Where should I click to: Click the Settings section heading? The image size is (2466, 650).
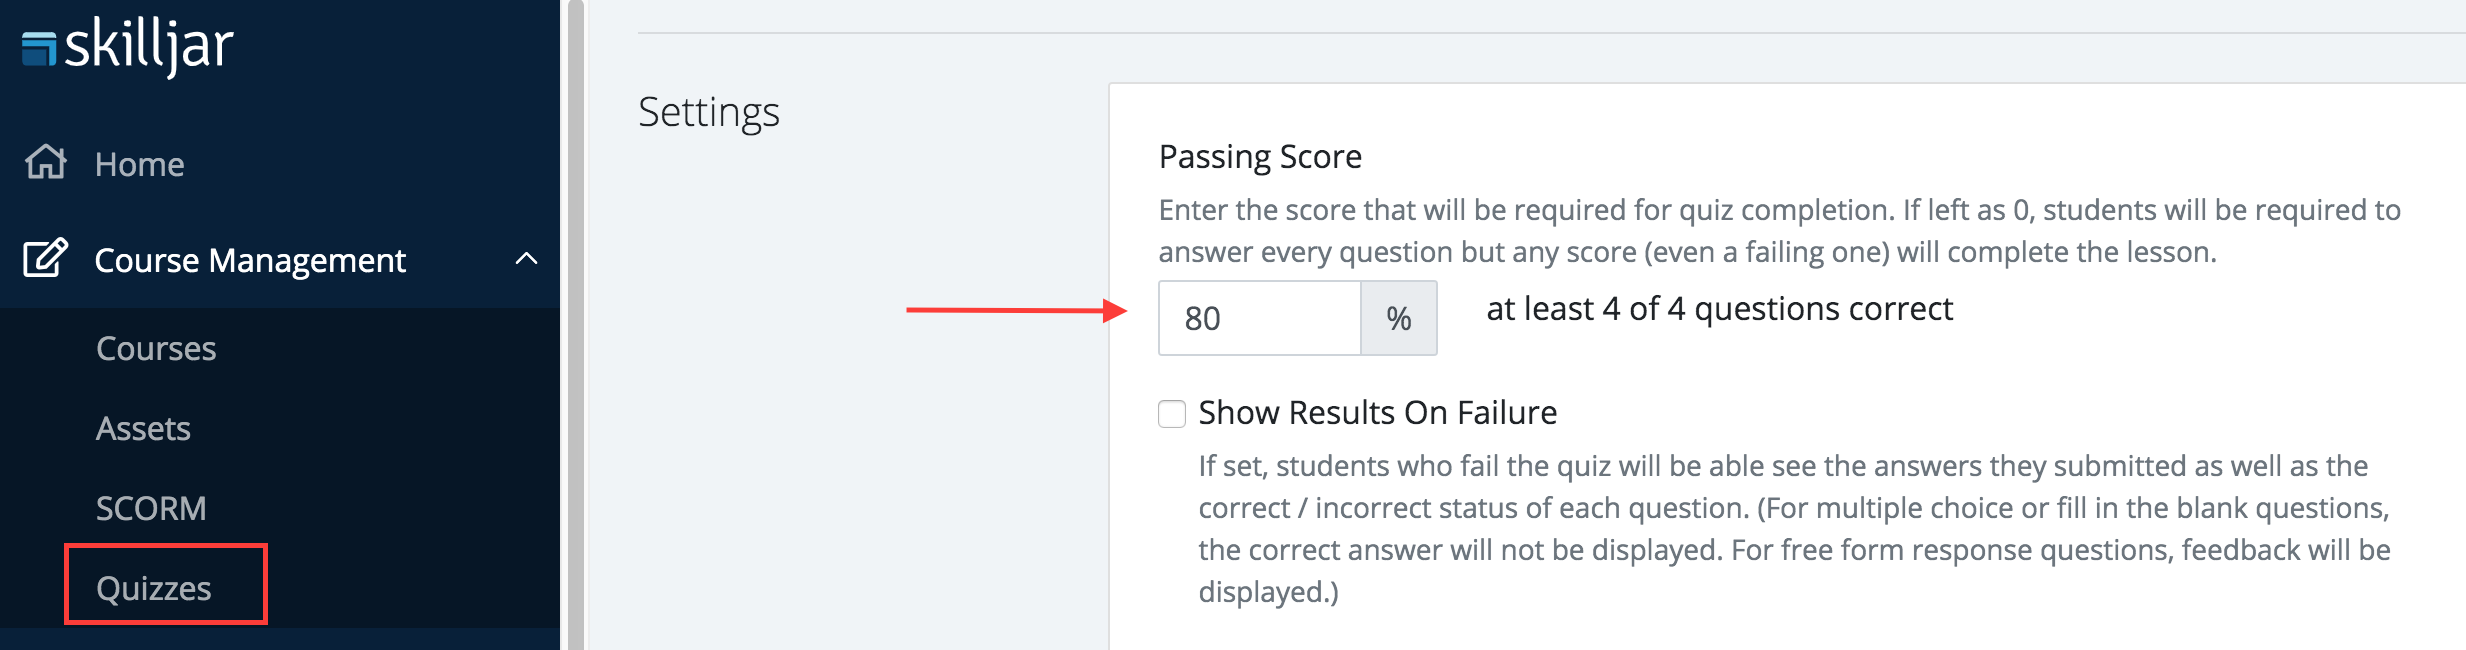tap(708, 112)
